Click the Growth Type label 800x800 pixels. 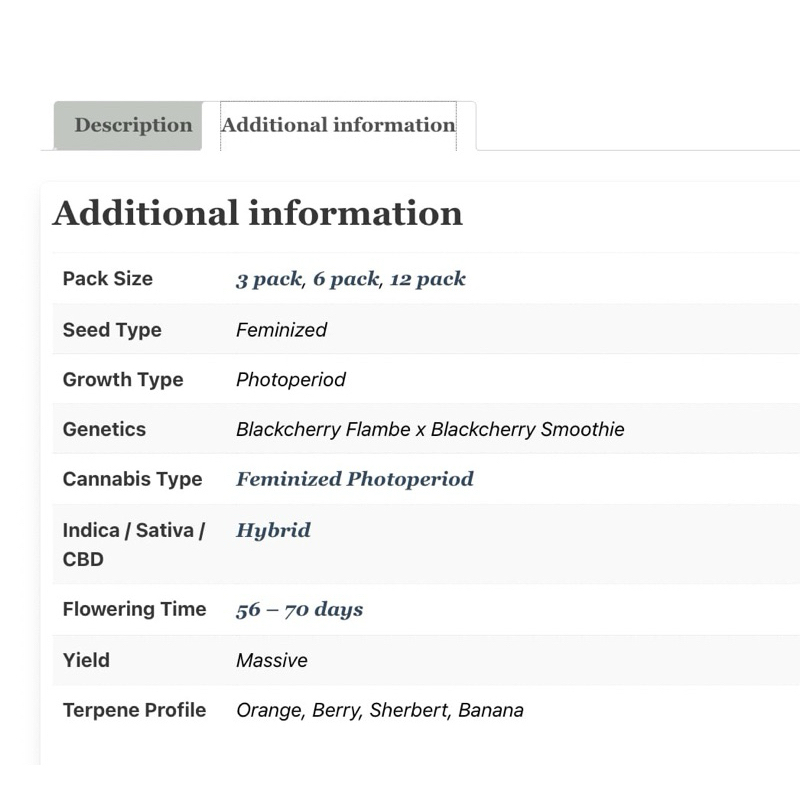(123, 380)
